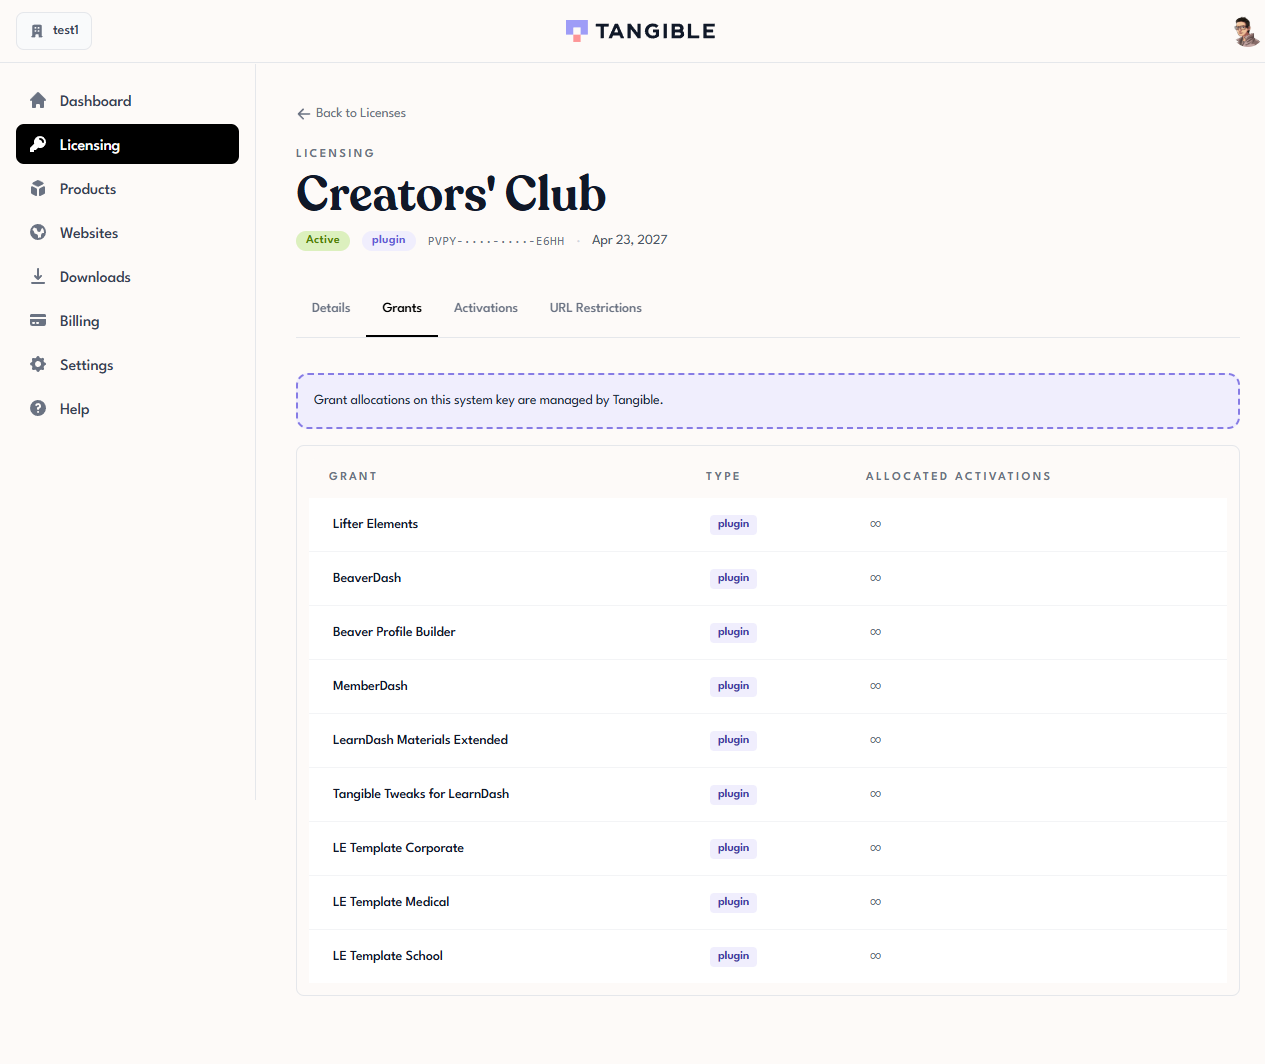Open the Websites sidebar item

pyautogui.click(x=127, y=232)
